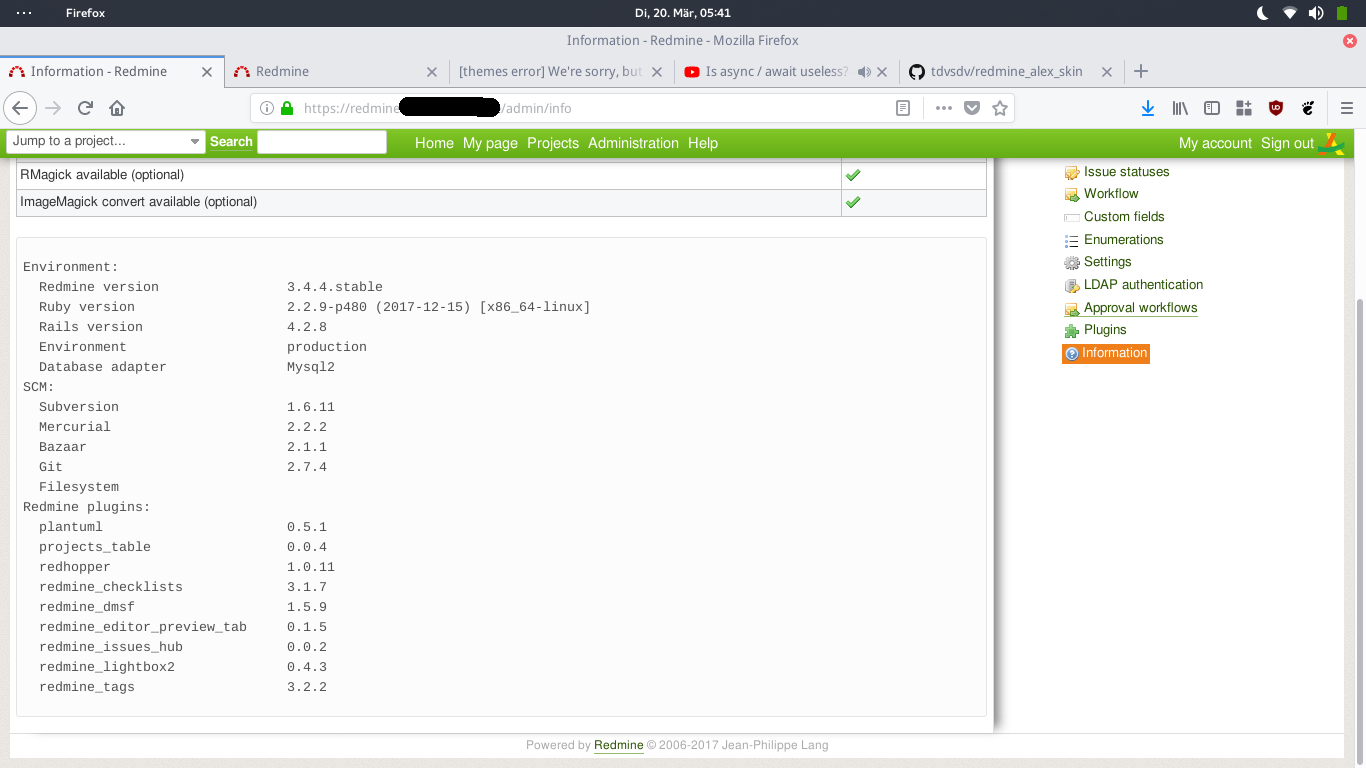Open the Firefox application menu in top bar

click(85, 13)
